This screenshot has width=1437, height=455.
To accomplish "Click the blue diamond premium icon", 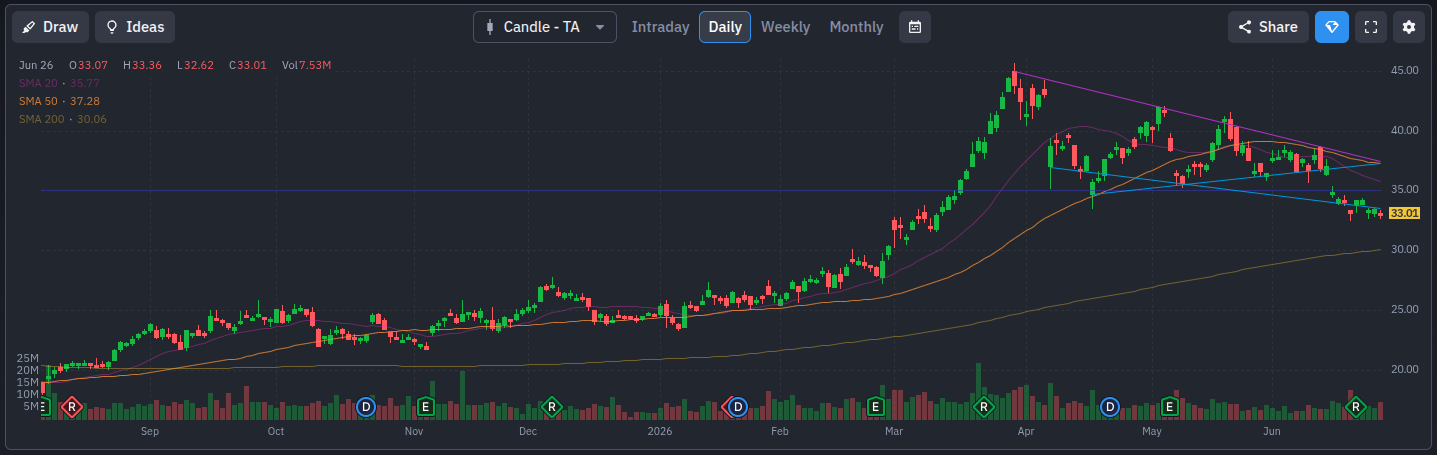I will pyautogui.click(x=1331, y=27).
